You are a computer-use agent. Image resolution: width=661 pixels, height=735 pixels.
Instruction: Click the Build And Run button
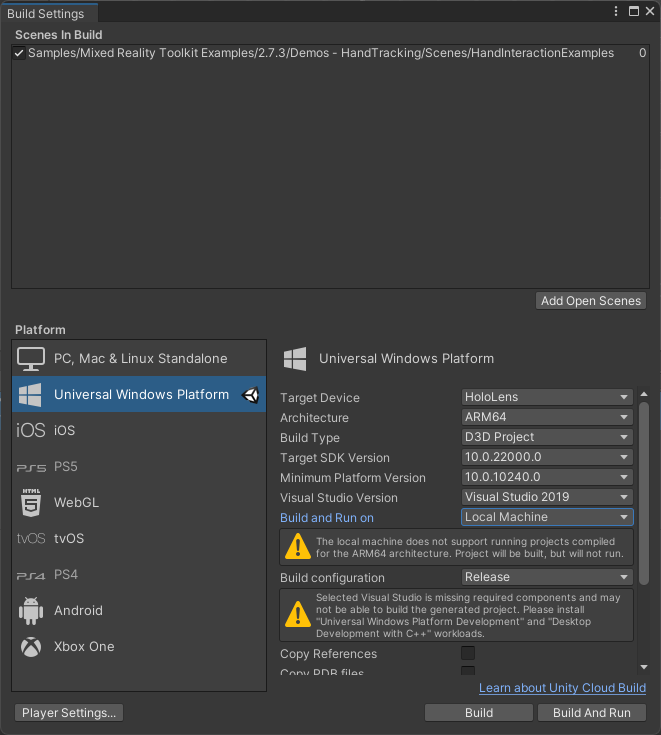click(x=592, y=713)
